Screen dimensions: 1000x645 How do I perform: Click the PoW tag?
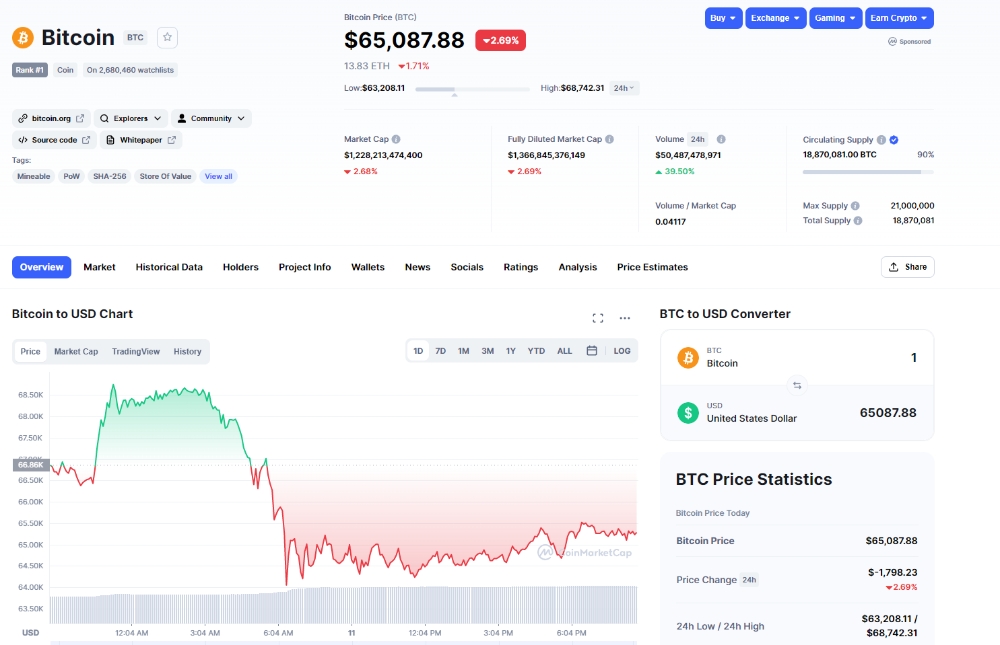pos(71,177)
